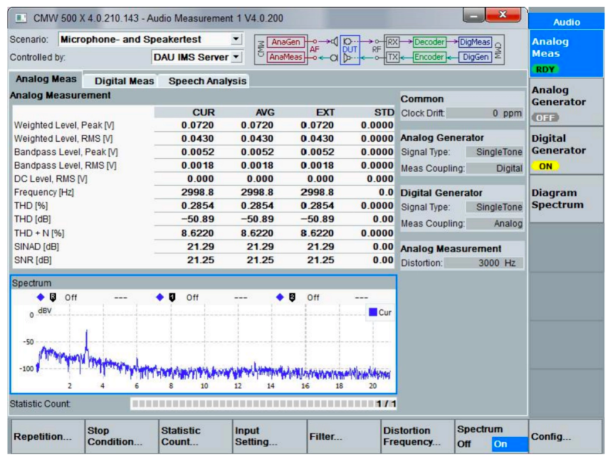Click the CMW application icon in title bar

pos(21,18)
